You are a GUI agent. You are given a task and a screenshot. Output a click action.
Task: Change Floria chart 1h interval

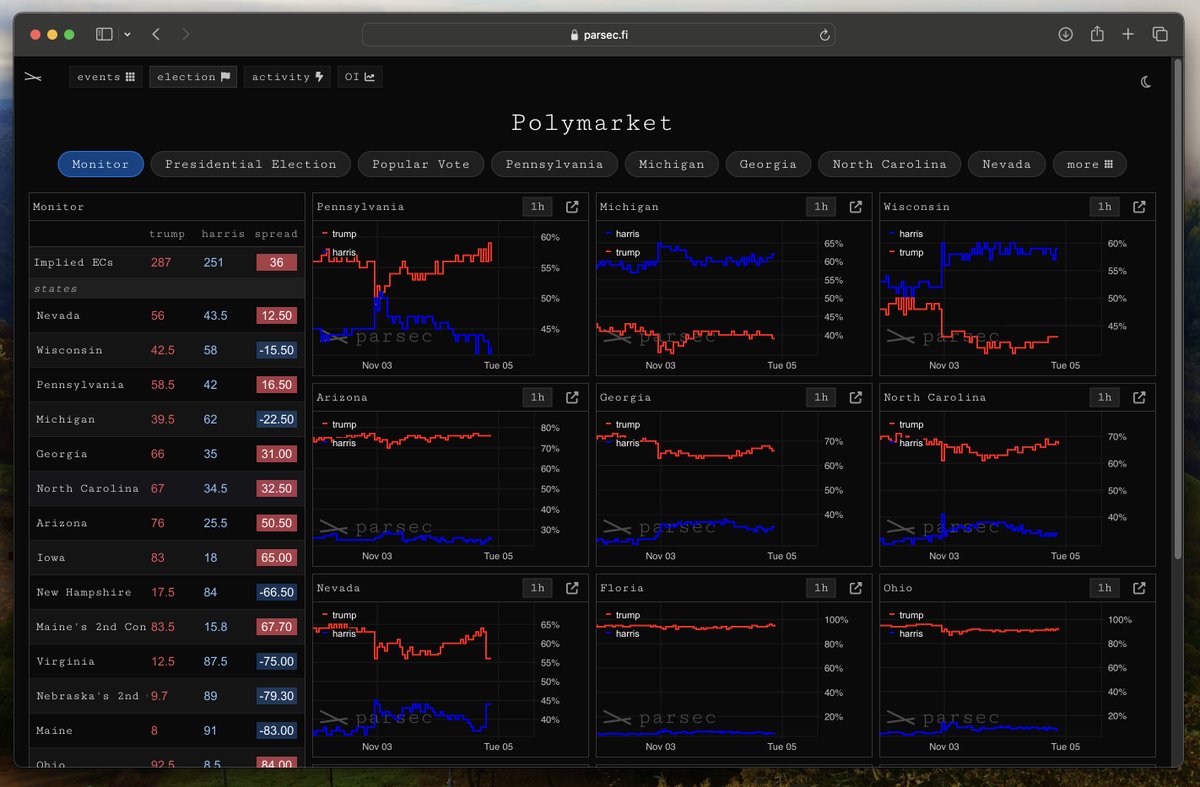821,588
